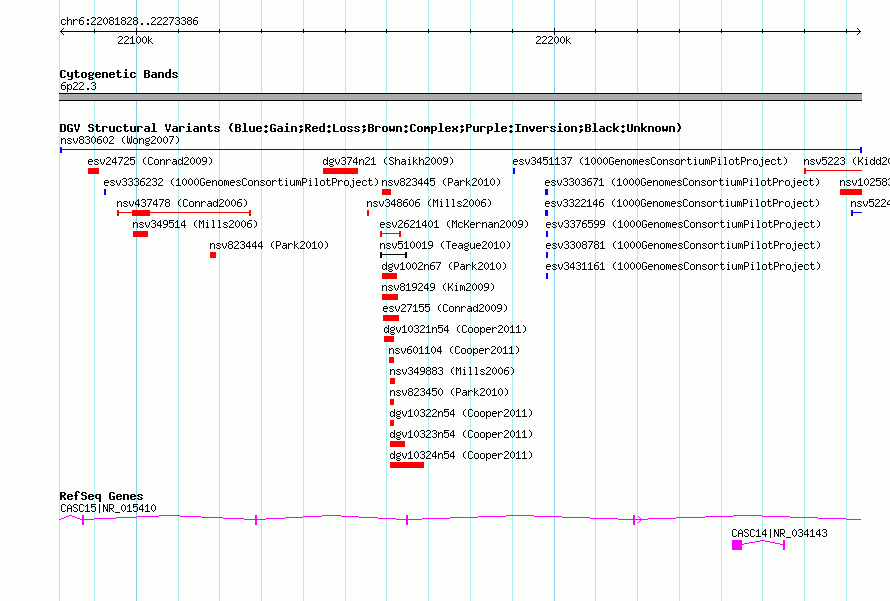890x601 pixels.
Task: Select the DGV Structural Variants track title
Action: coord(371,128)
